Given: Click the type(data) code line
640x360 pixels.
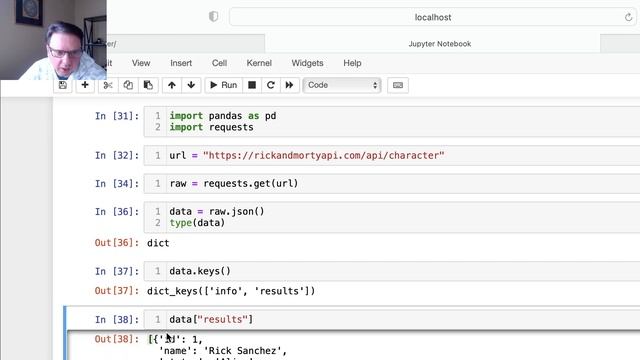Looking at the screenshot, I should [197, 223].
